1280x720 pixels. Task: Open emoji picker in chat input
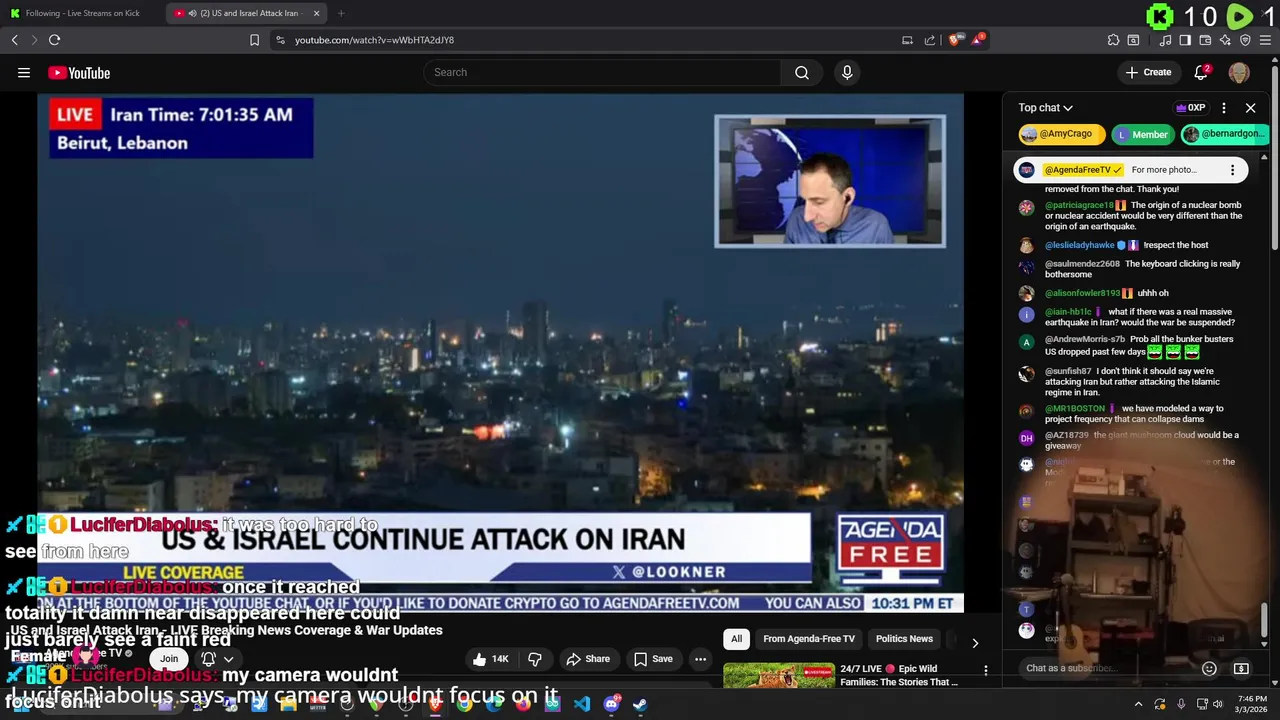[1209, 668]
